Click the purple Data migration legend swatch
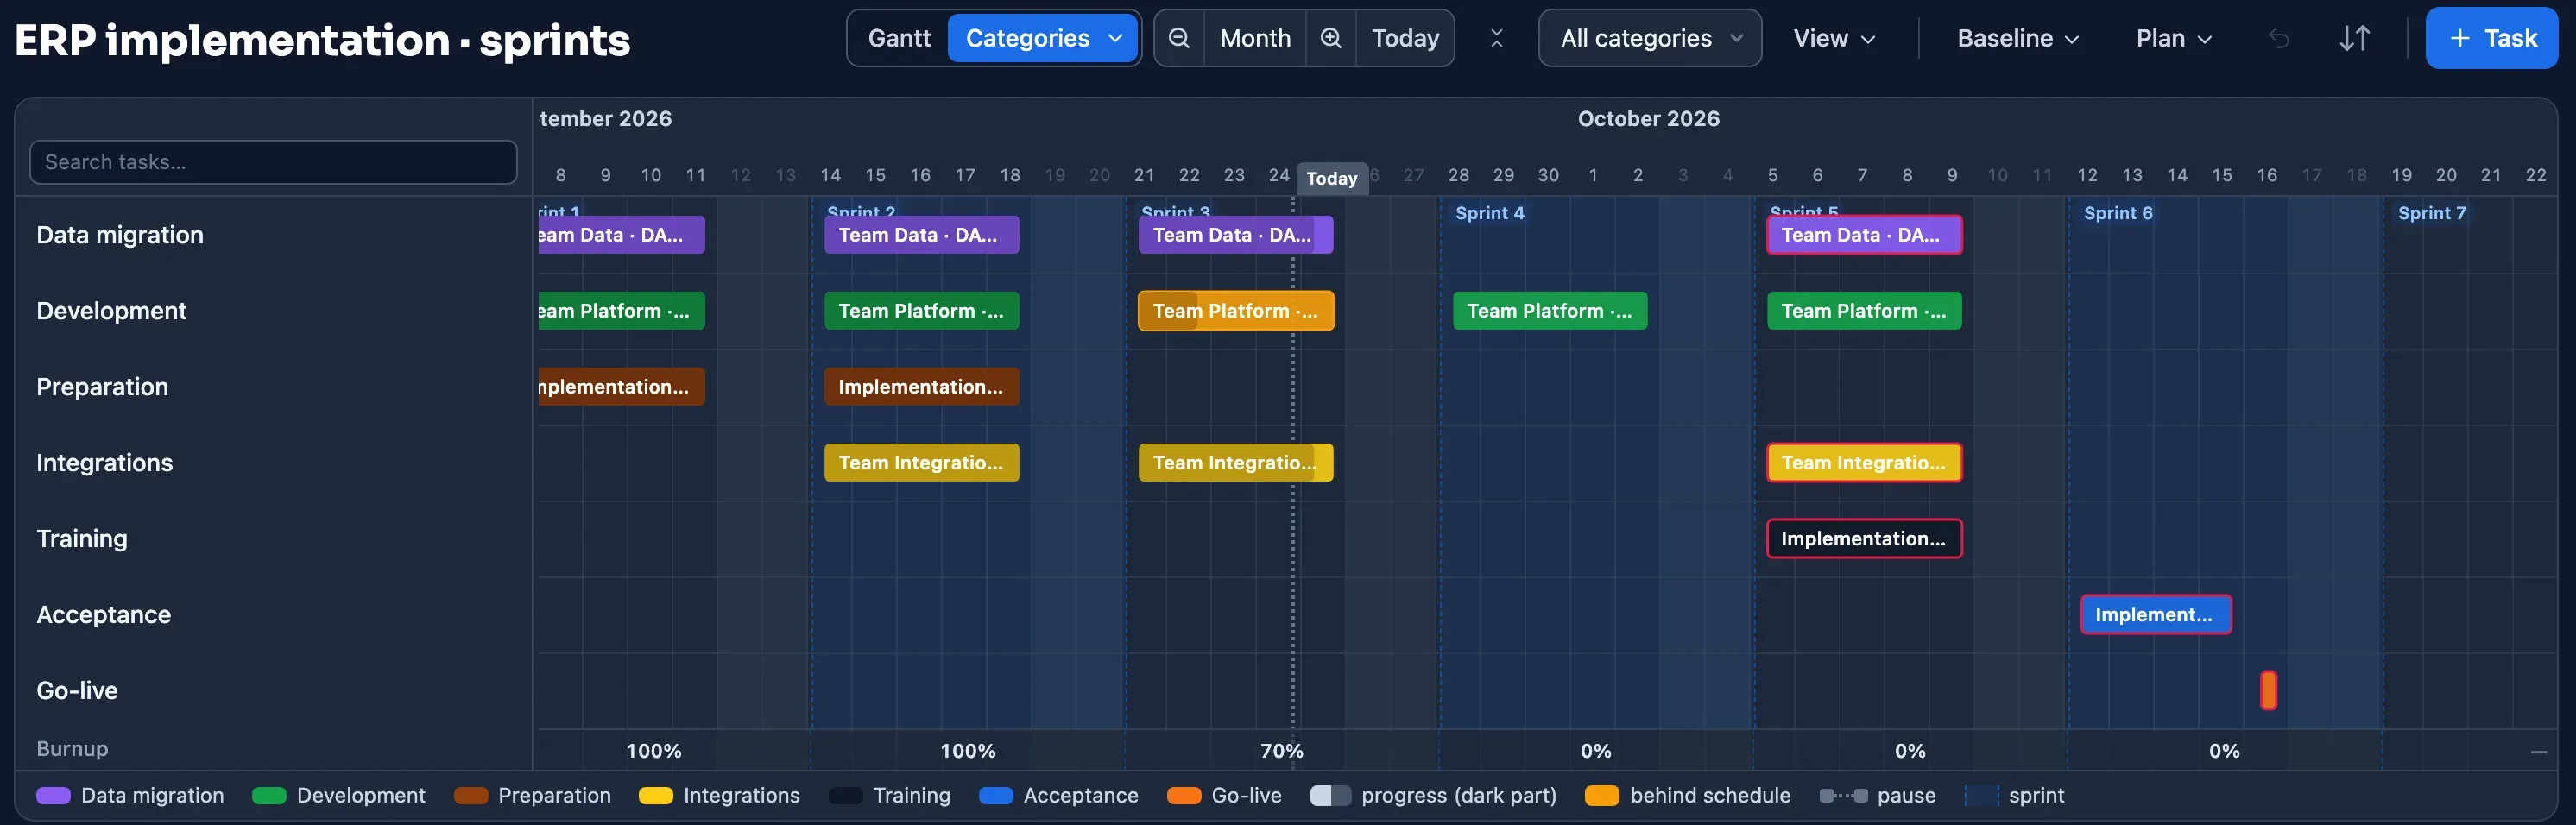This screenshot has height=825, width=2576. pyautogui.click(x=53, y=796)
